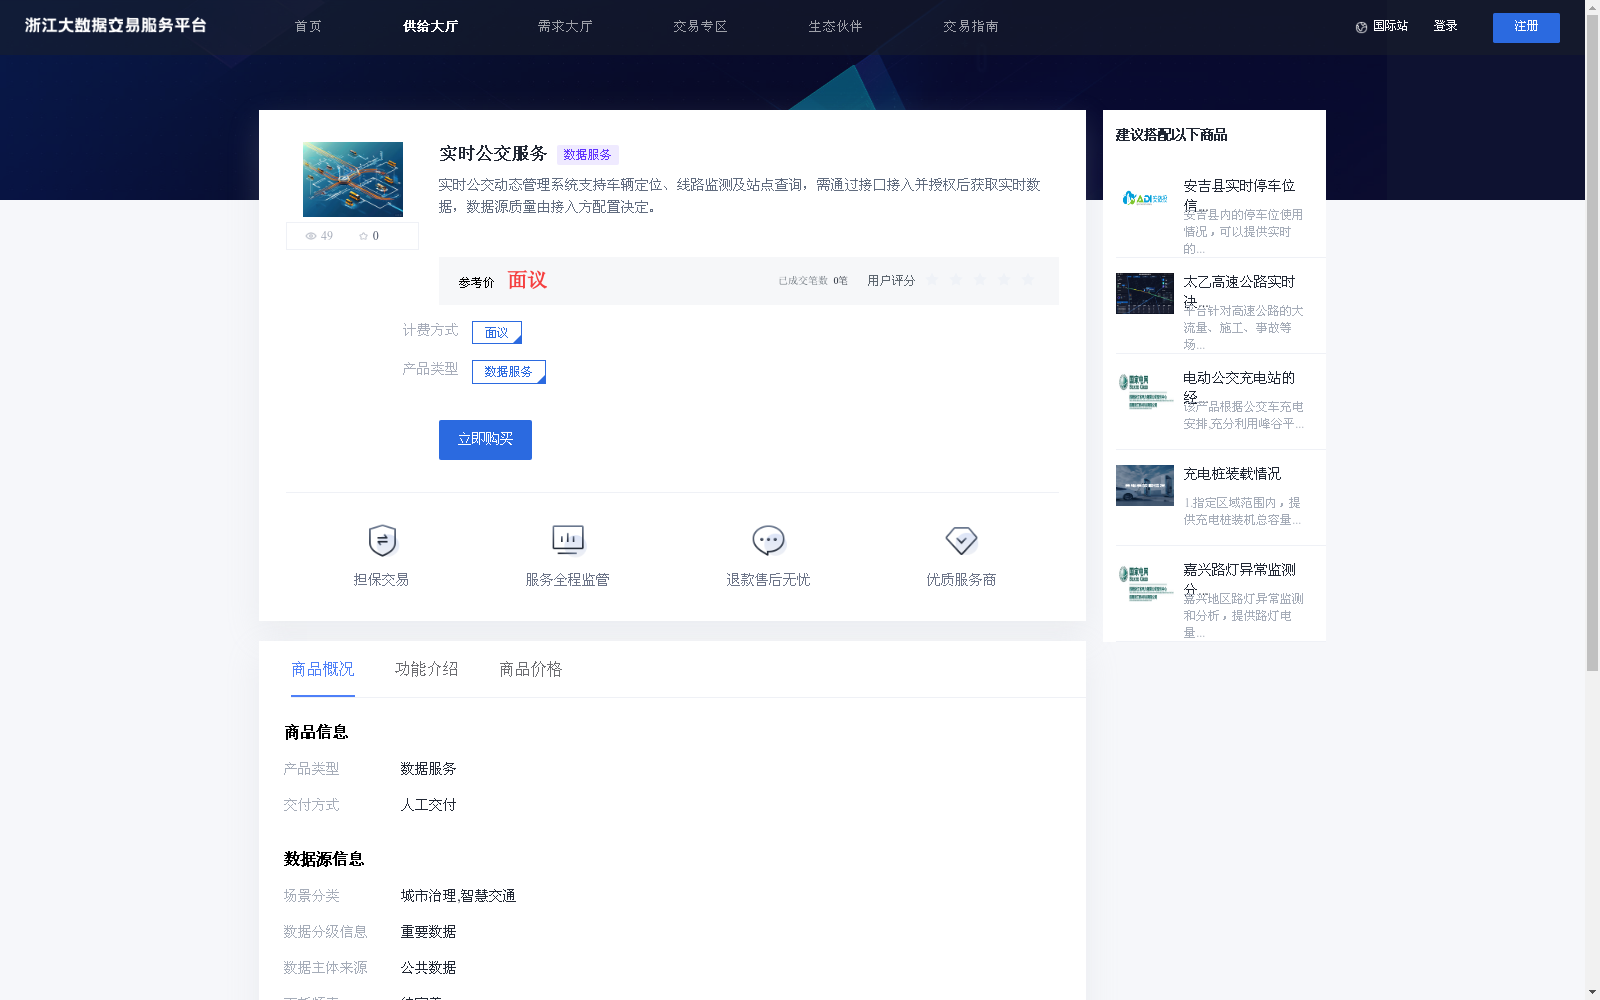Click the 实时公交服务 product title

click(493, 154)
